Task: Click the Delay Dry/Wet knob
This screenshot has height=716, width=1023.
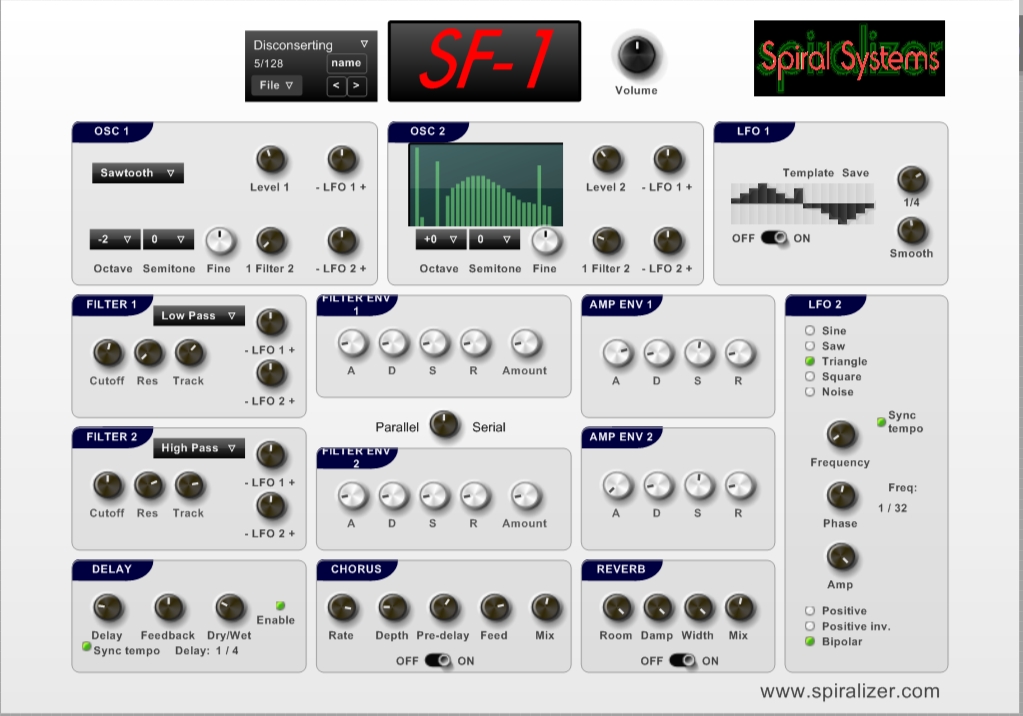Action: click(230, 608)
